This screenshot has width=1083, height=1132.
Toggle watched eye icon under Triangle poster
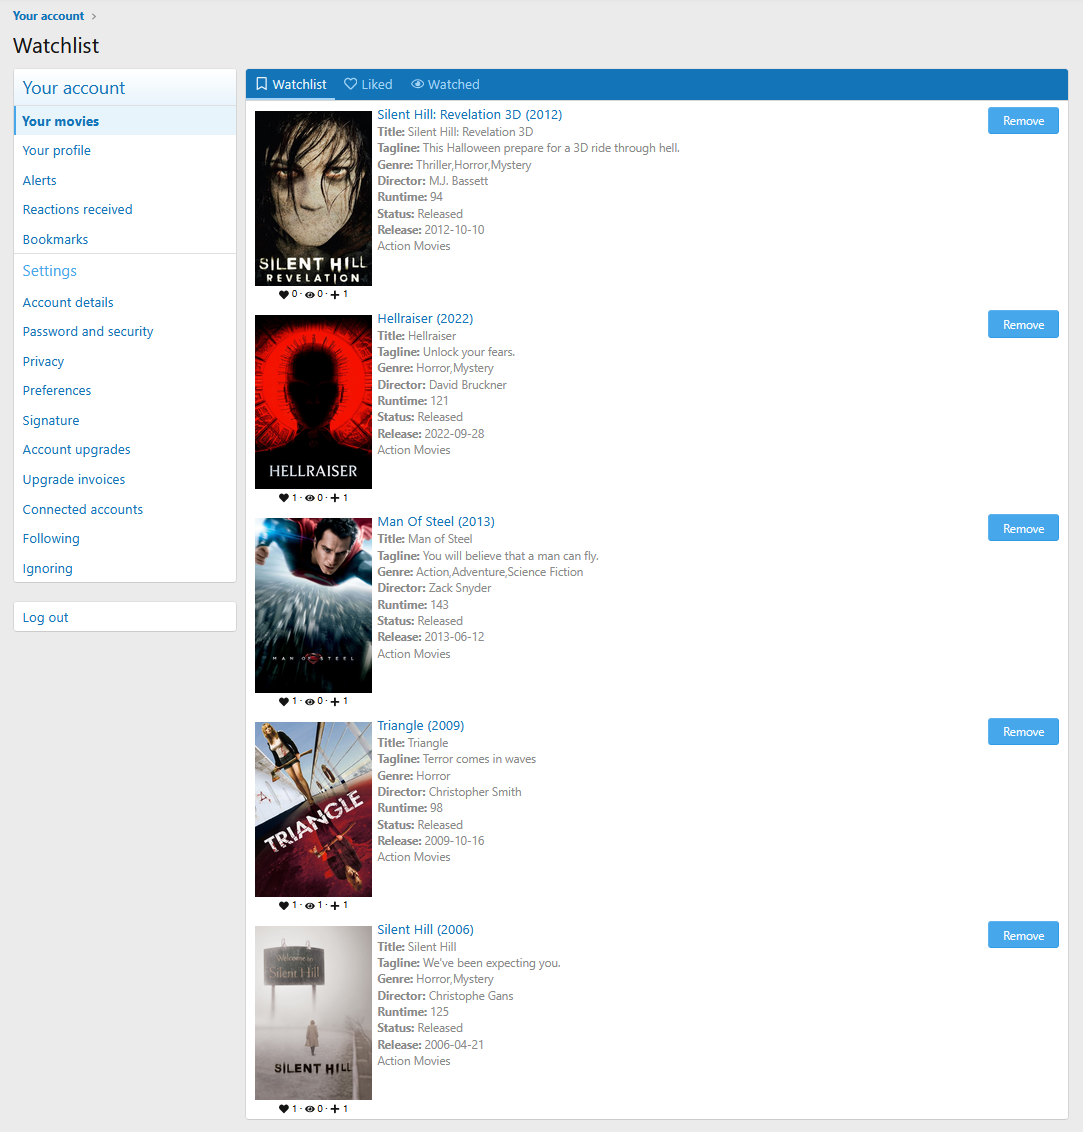pos(310,905)
